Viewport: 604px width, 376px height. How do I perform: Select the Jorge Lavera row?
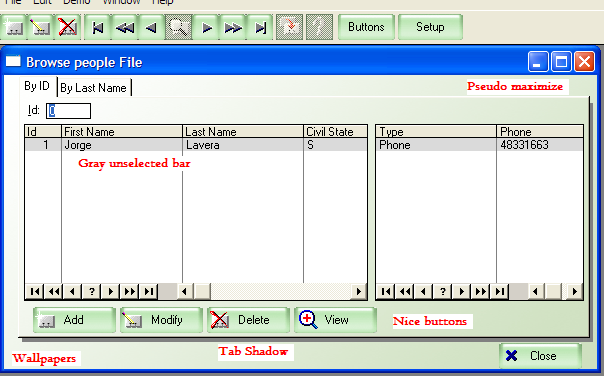point(196,145)
